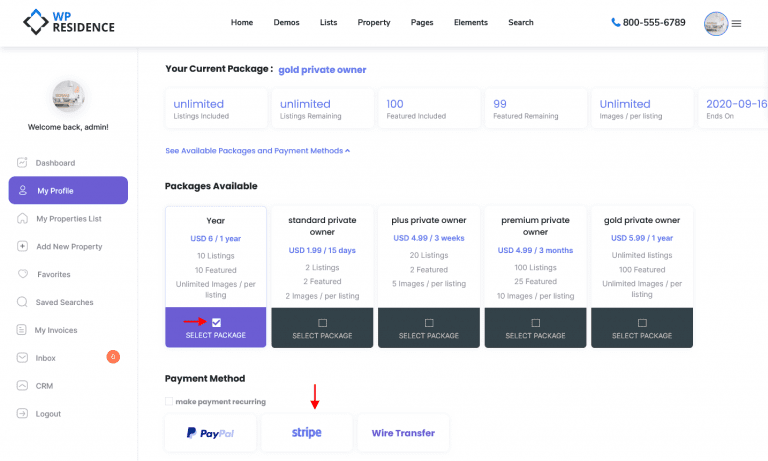This screenshot has width=768, height=461.
Task: Open My Invoices in sidebar
Action: (x=56, y=330)
